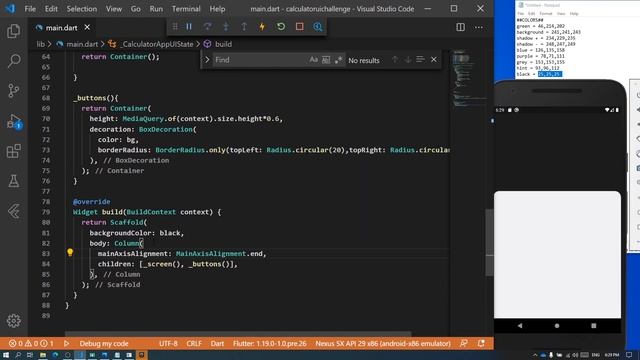640x360 pixels.
Task: Open the Windows Action Center notifications
Action: click(629, 355)
